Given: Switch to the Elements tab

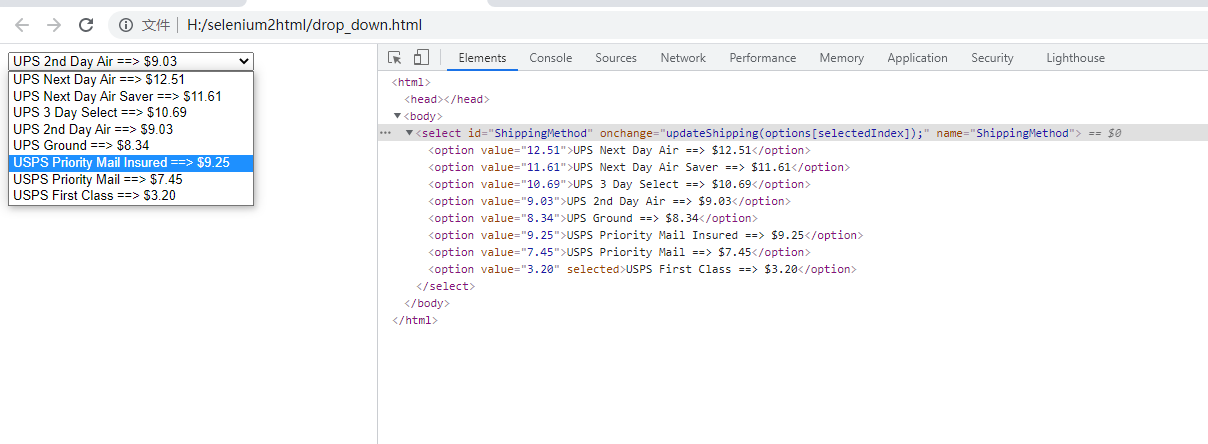Looking at the screenshot, I should (482, 58).
